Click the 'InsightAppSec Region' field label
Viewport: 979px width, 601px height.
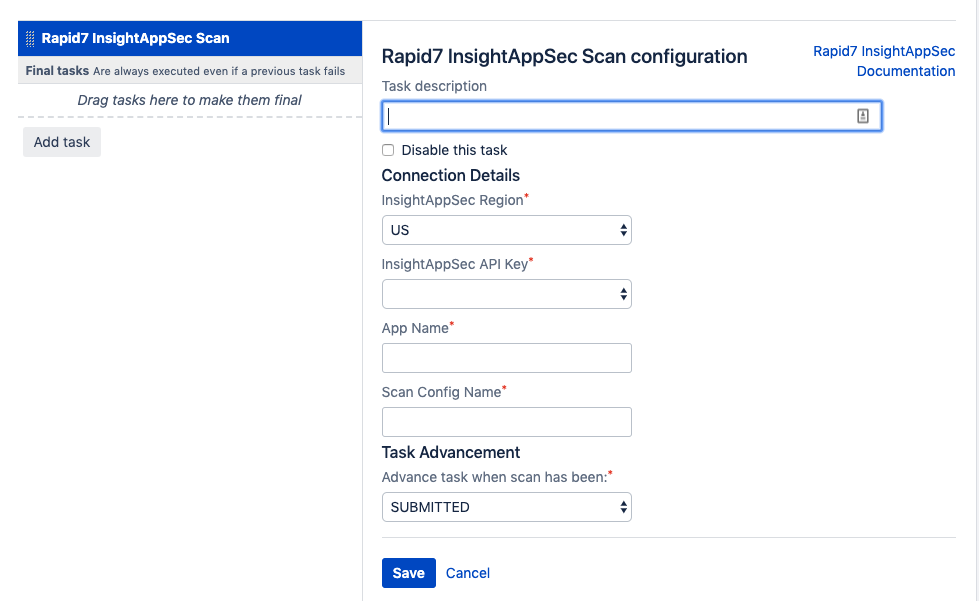pos(452,200)
